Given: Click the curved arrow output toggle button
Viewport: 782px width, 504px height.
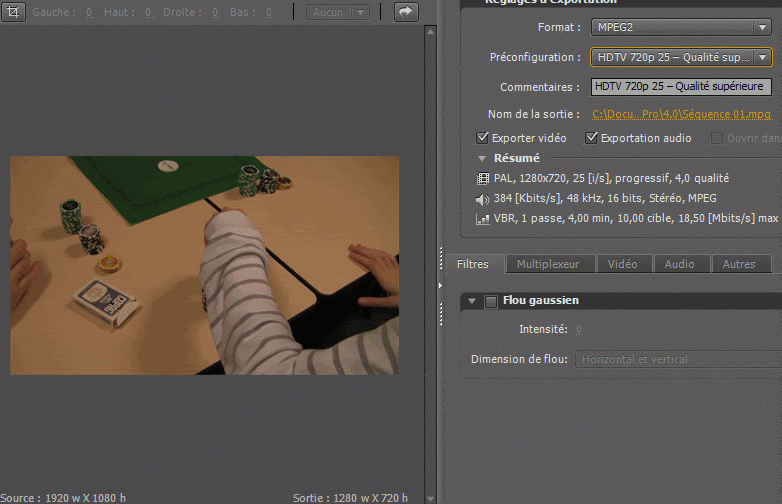Looking at the screenshot, I should pyautogui.click(x=406, y=11).
